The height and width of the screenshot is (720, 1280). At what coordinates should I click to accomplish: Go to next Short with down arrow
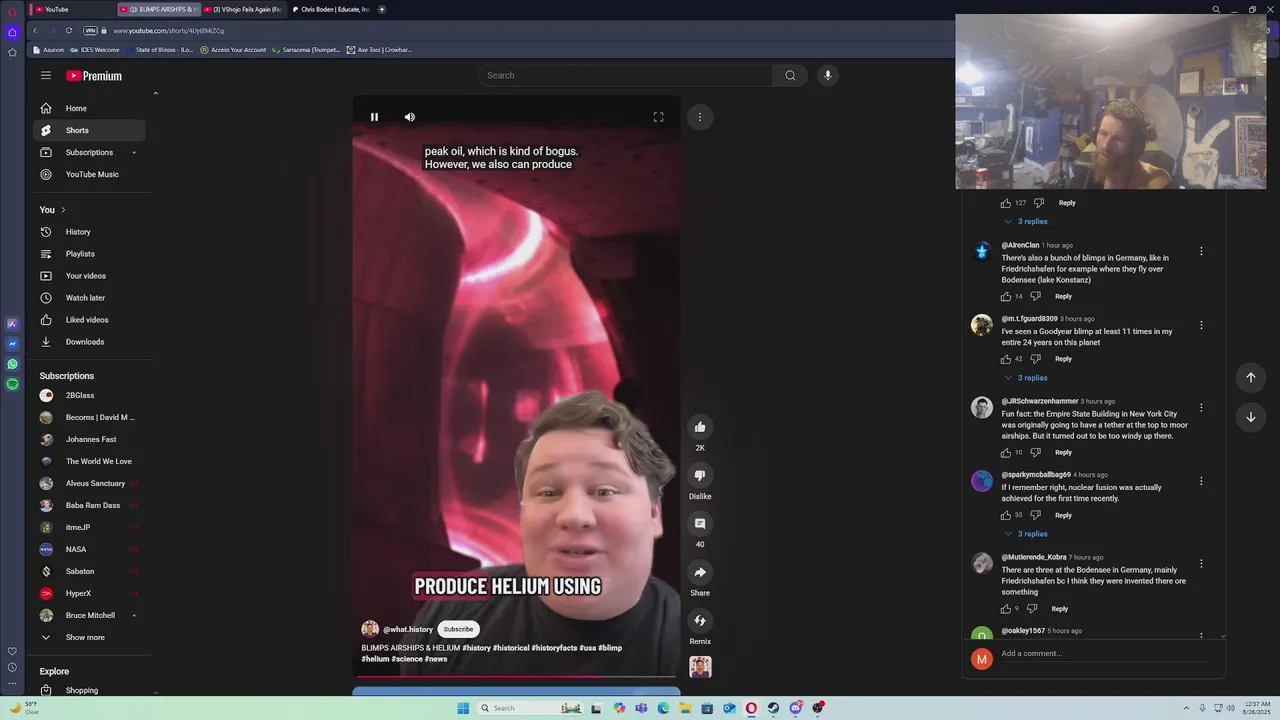1250,417
